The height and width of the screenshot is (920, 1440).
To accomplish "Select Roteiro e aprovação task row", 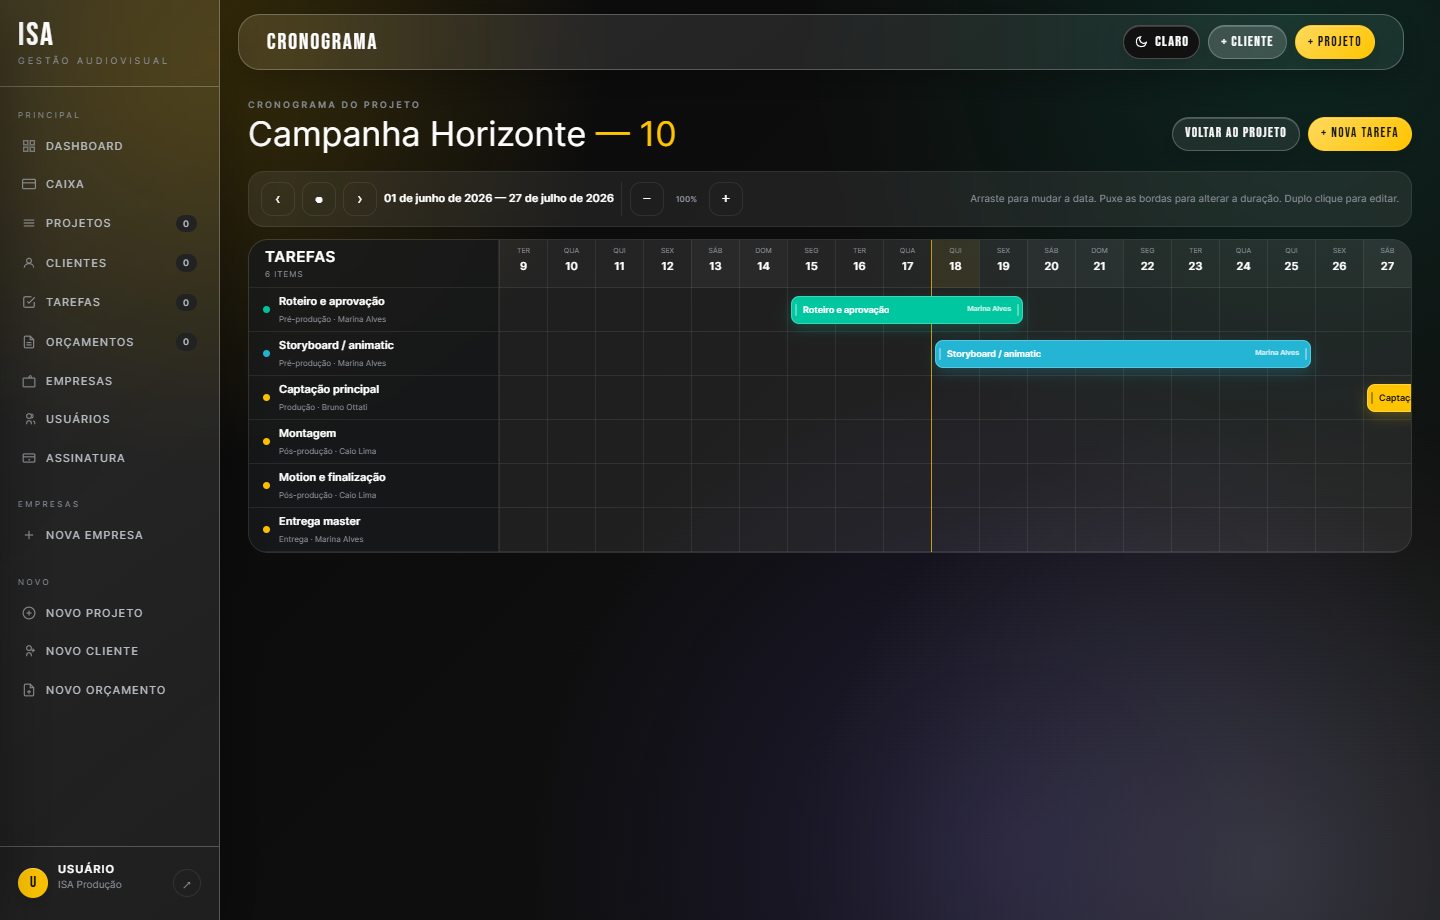I will [374, 310].
